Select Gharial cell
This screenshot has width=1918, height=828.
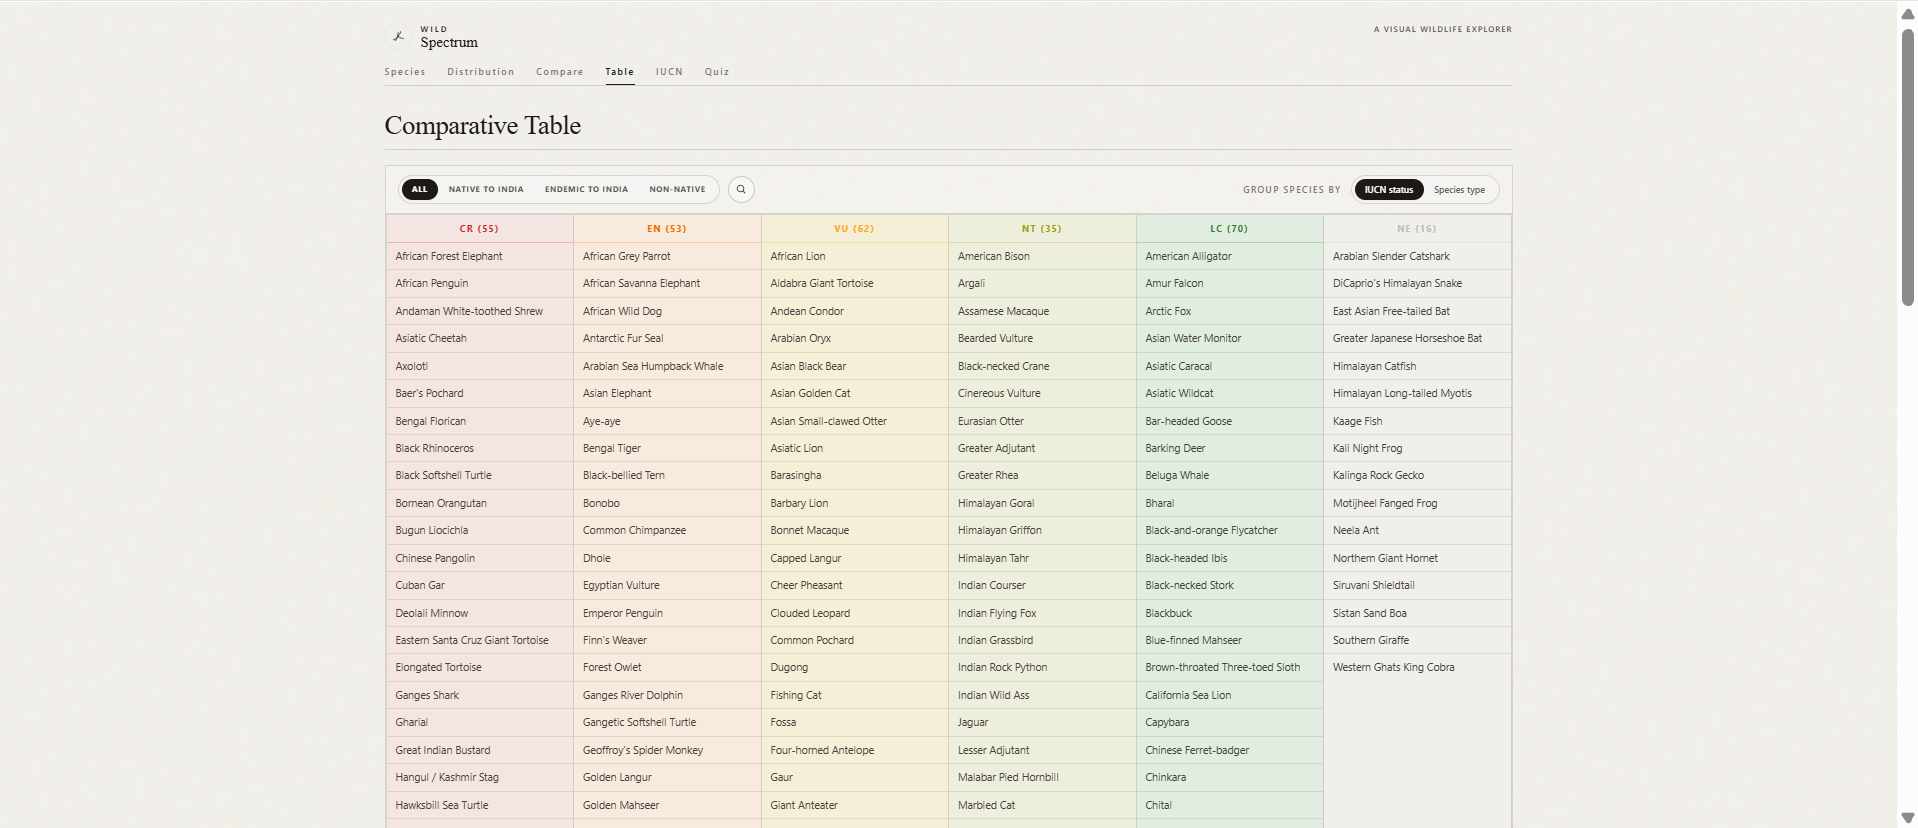click(479, 722)
